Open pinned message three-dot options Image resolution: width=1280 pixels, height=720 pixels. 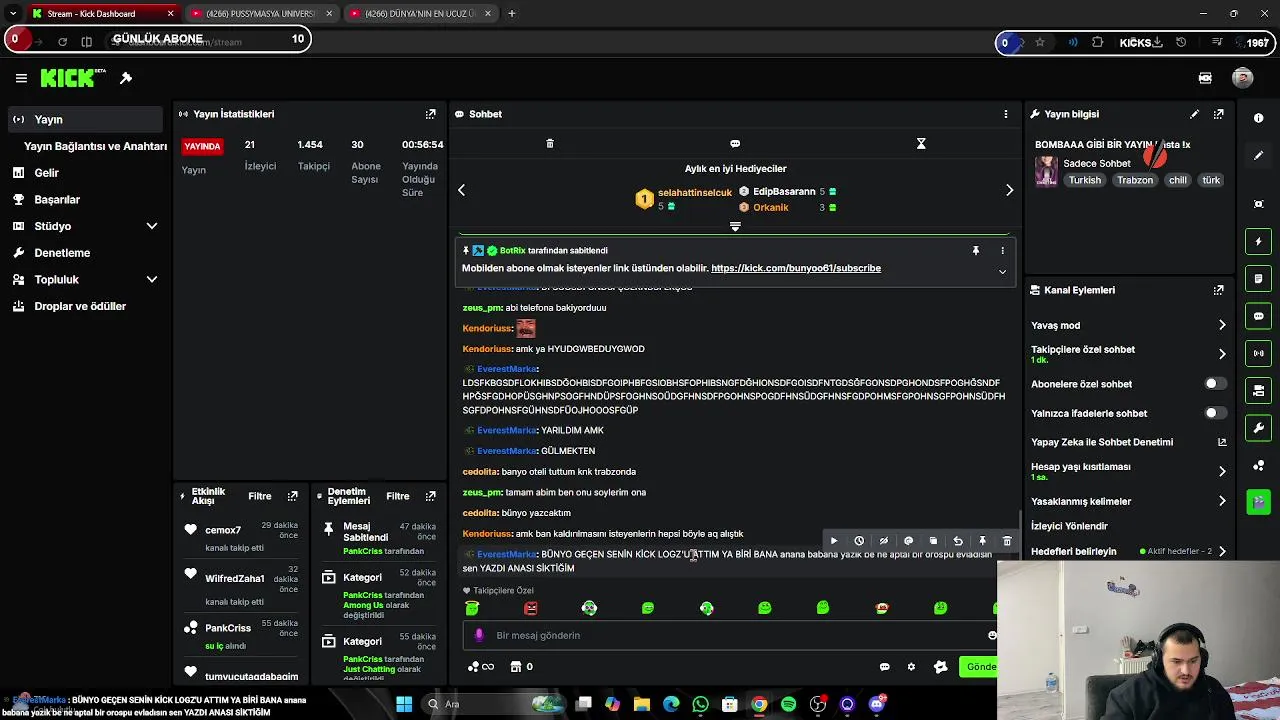[1002, 251]
